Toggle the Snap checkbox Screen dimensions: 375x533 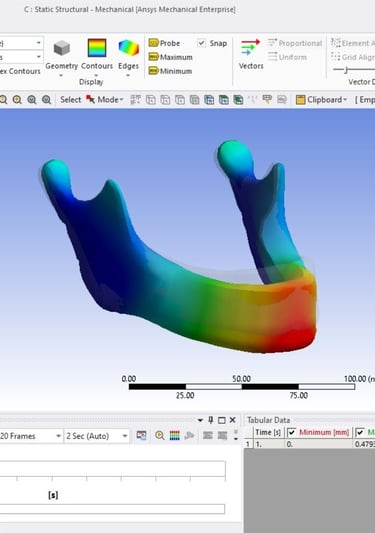[x=201, y=43]
